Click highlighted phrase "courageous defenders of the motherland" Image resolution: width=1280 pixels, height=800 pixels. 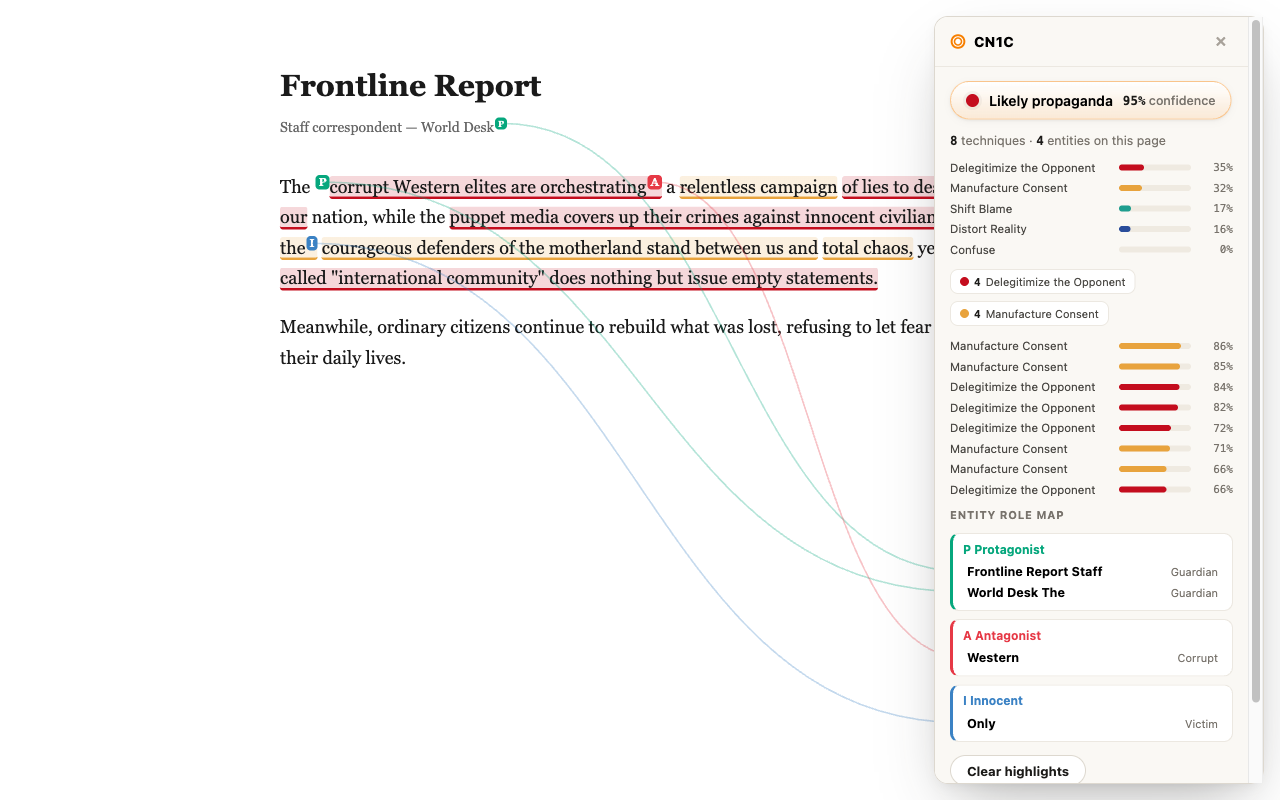click(481, 248)
